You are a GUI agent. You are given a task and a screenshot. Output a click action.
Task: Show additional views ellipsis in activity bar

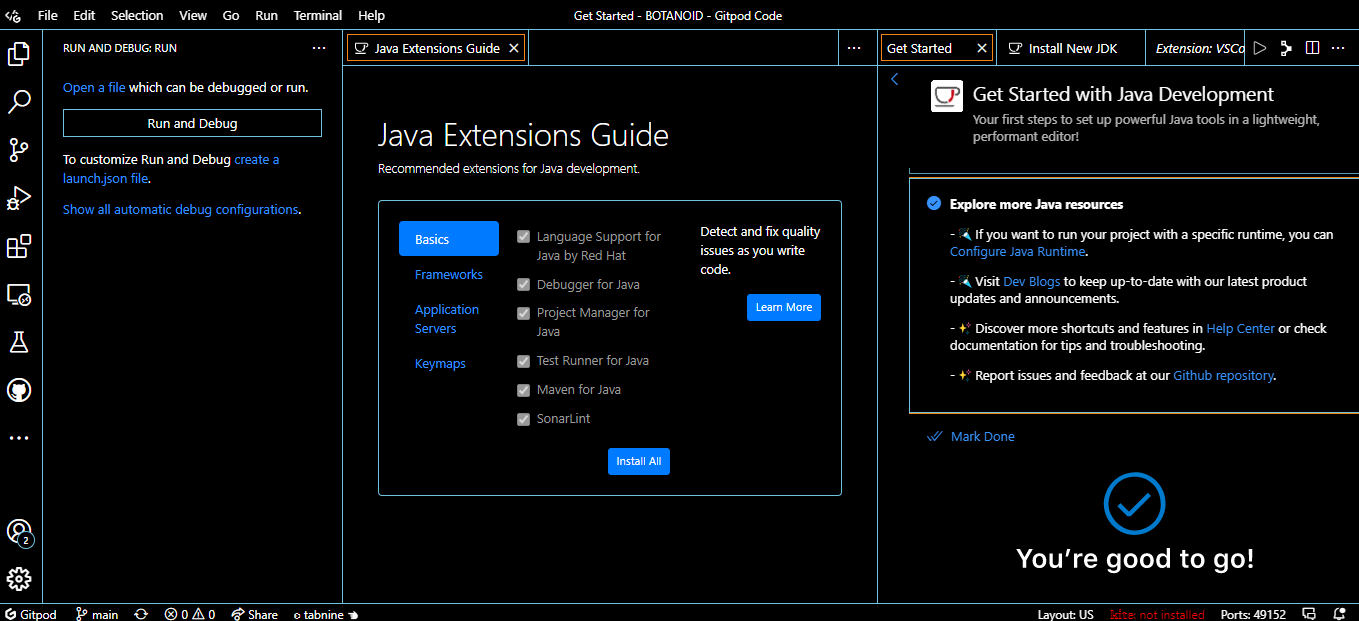19,438
